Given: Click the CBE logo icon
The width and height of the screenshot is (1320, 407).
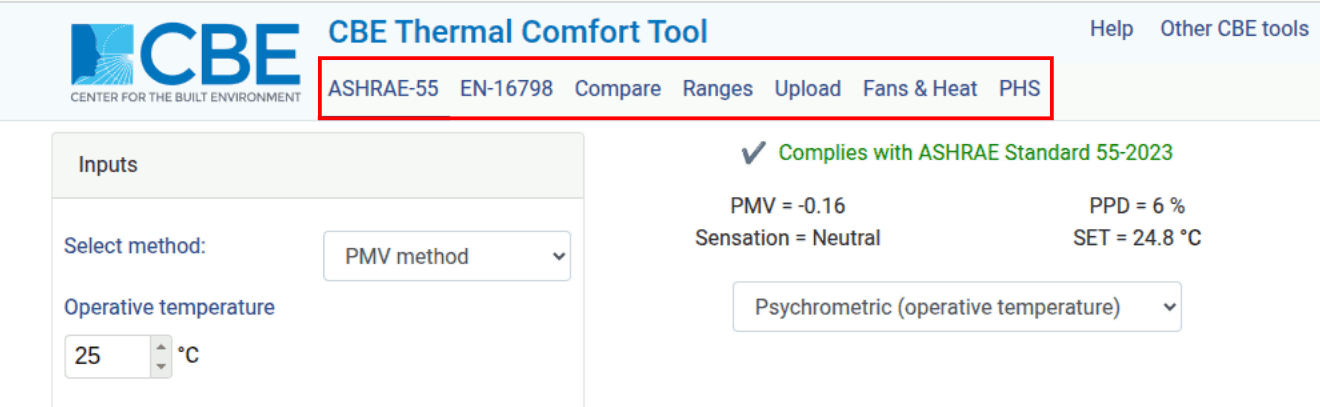Looking at the screenshot, I should [185, 62].
